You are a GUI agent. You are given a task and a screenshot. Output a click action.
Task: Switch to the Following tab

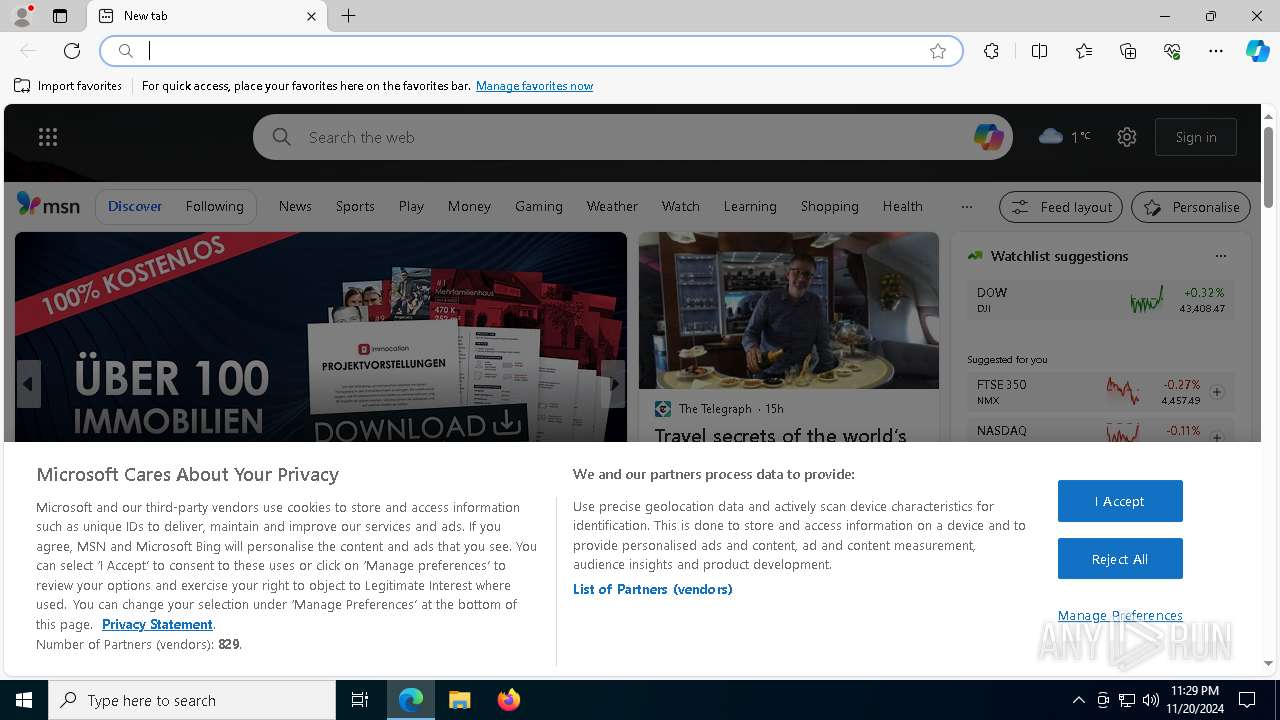pos(214,206)
